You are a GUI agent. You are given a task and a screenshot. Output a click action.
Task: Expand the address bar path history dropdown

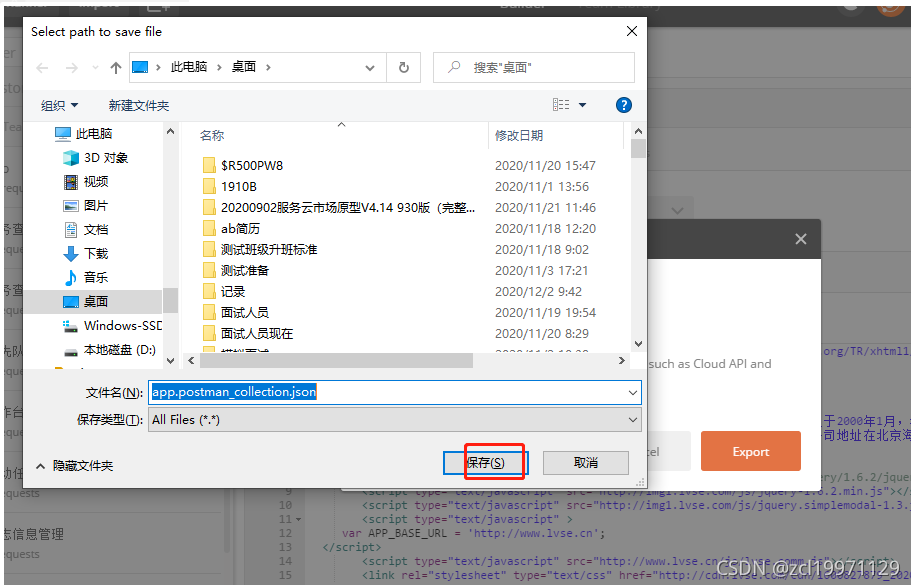tap(370, 68)
